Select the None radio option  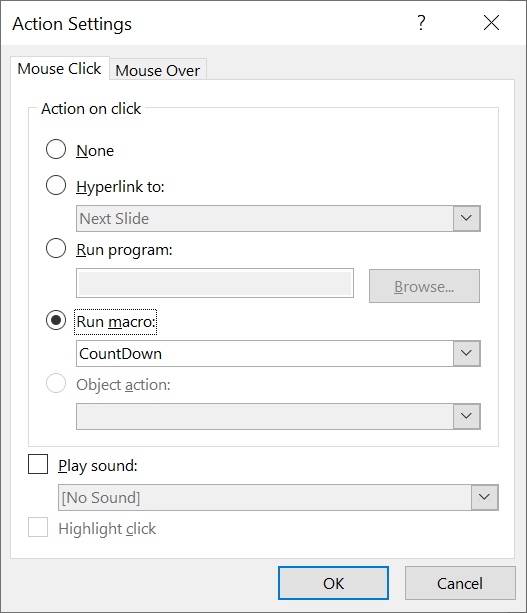coord(56,149)
